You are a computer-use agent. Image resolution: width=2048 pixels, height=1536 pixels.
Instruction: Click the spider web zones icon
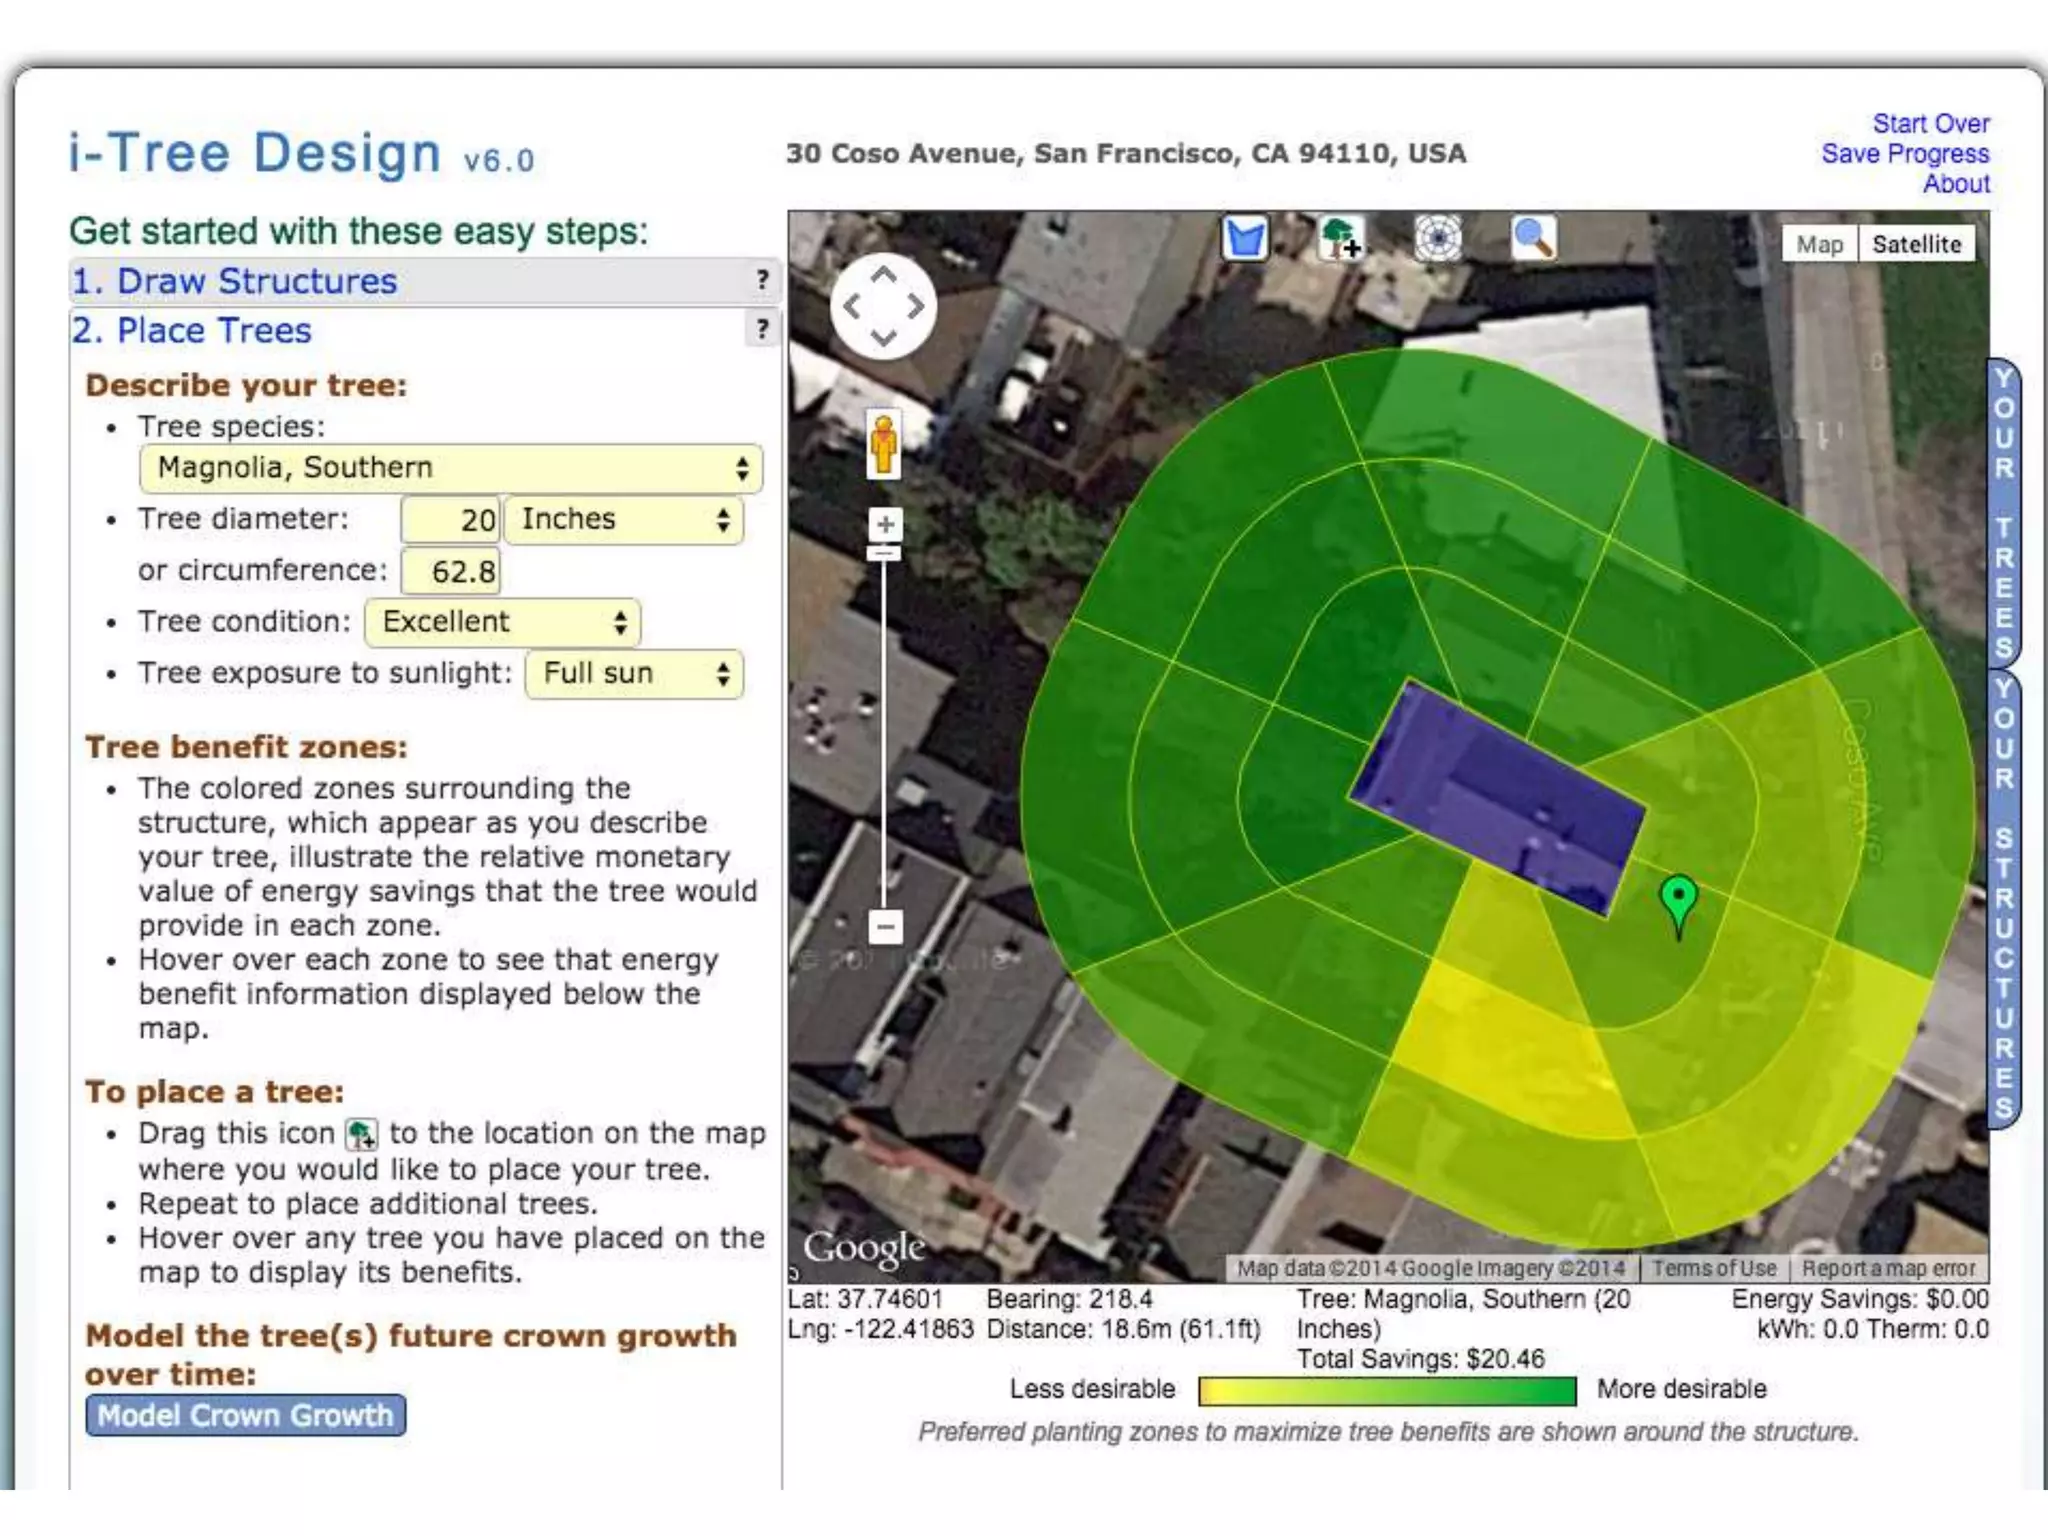tap(1437, 238)
